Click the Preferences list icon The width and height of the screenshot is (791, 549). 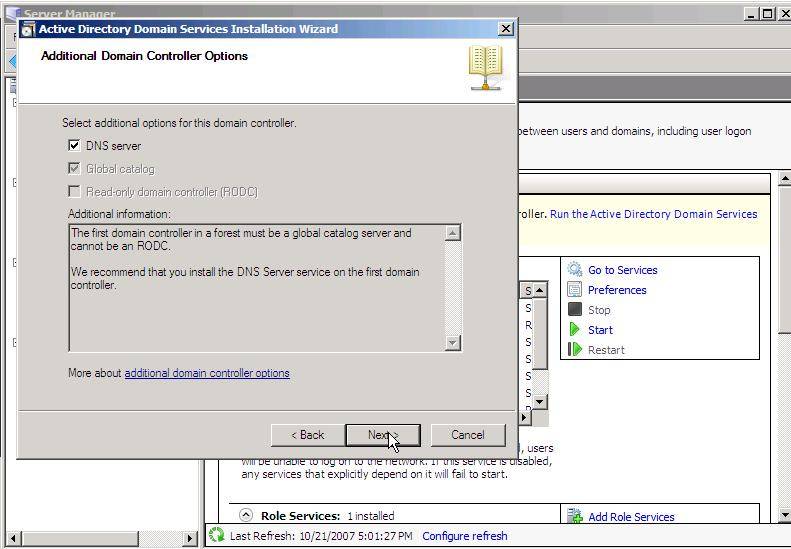point(575,289)
